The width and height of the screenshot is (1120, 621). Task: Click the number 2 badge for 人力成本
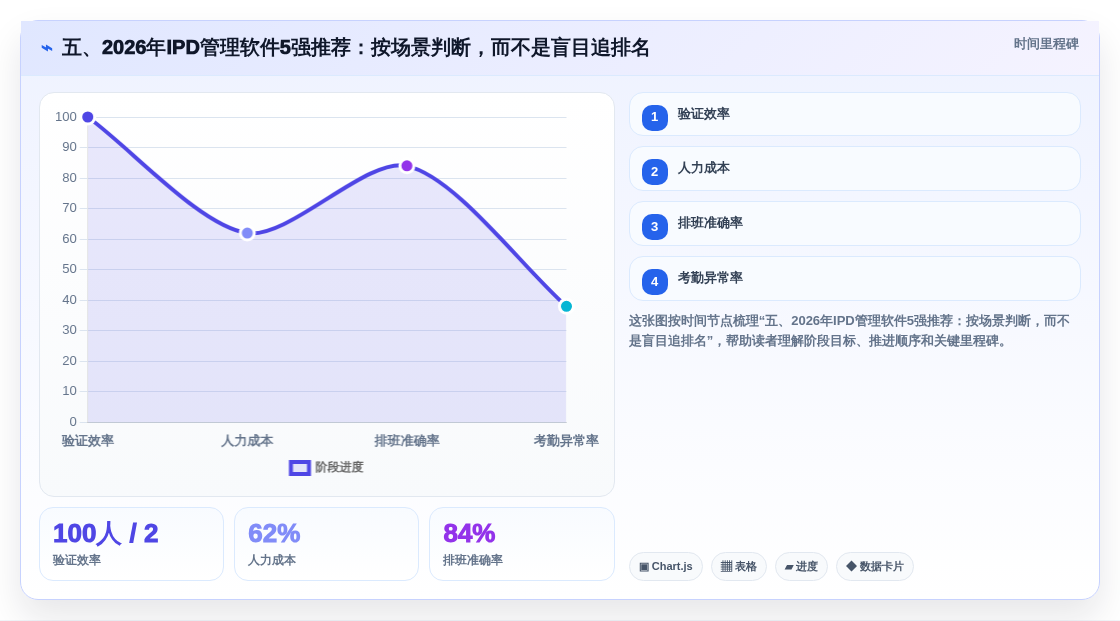[x=654, y=172]
